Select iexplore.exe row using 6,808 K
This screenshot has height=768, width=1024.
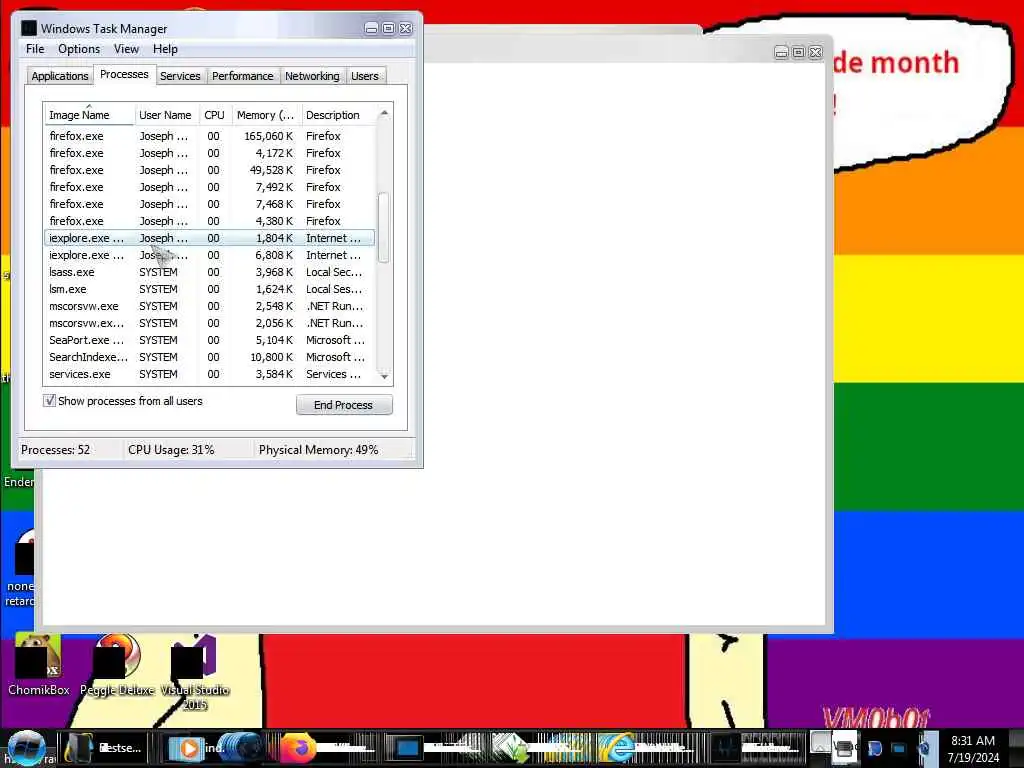210,255
